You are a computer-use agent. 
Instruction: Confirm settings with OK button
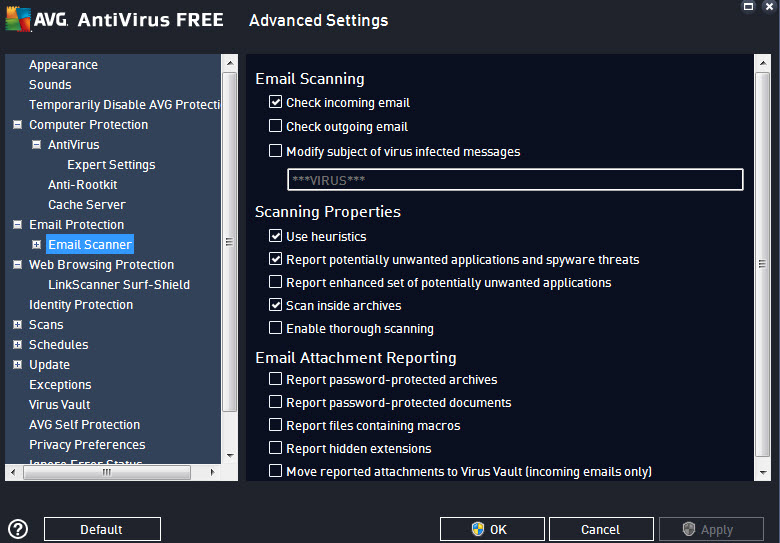pos(492,529)
